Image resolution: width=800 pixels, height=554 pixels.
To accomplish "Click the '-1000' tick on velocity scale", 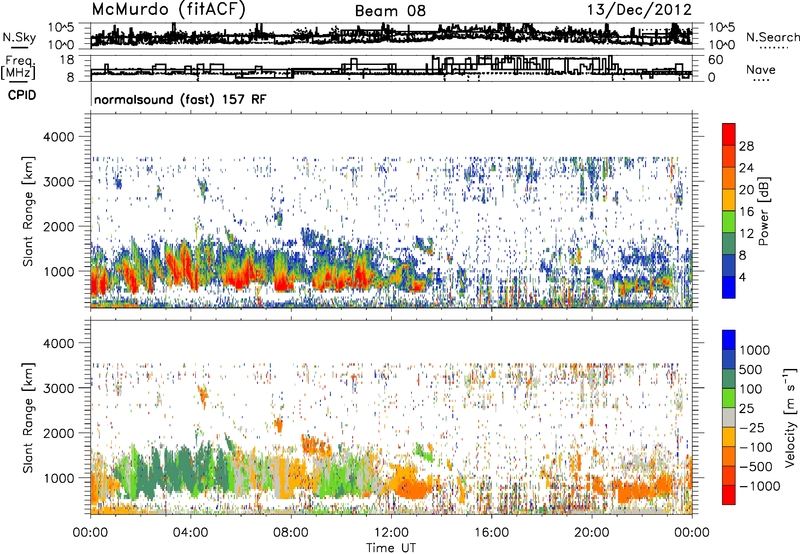I will pyautogui.click(x=760, y=486).
